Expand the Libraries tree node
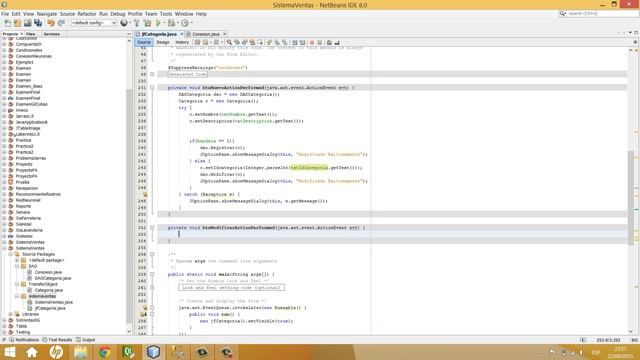This screenshot has height=360, width=640. tap(11, 314)
